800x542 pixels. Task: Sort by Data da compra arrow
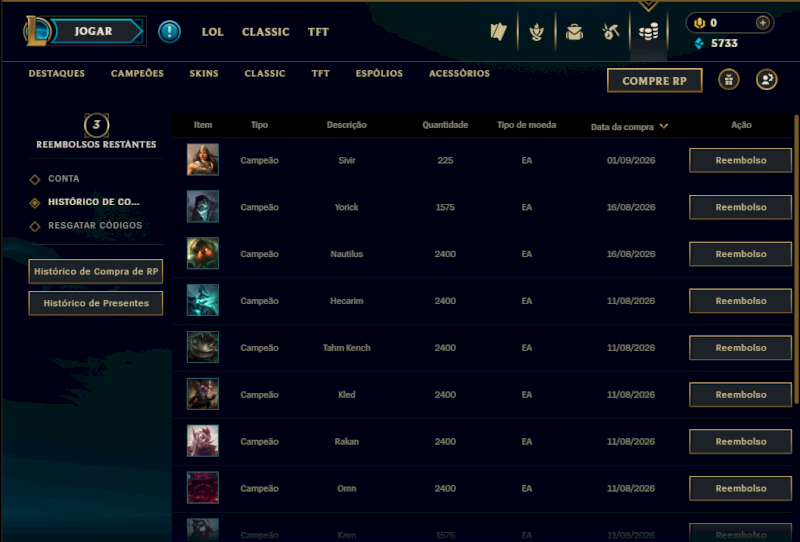pos(663,126)
